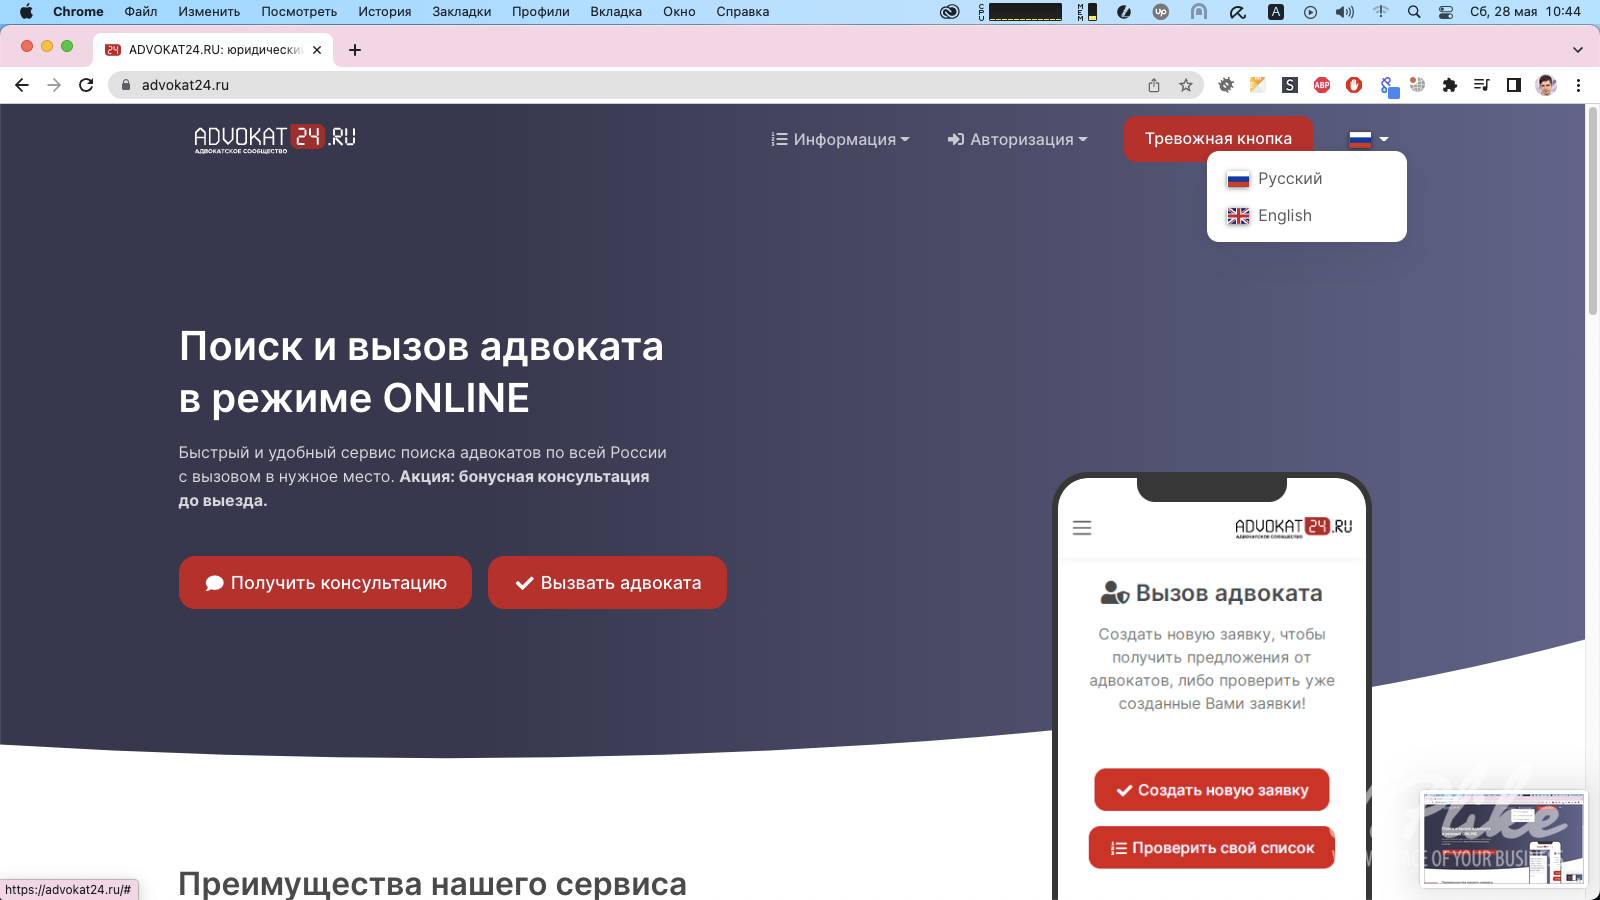Click the red hand blocker extension
This screenshot has width=1600, height=900.
coord(1354,85)
